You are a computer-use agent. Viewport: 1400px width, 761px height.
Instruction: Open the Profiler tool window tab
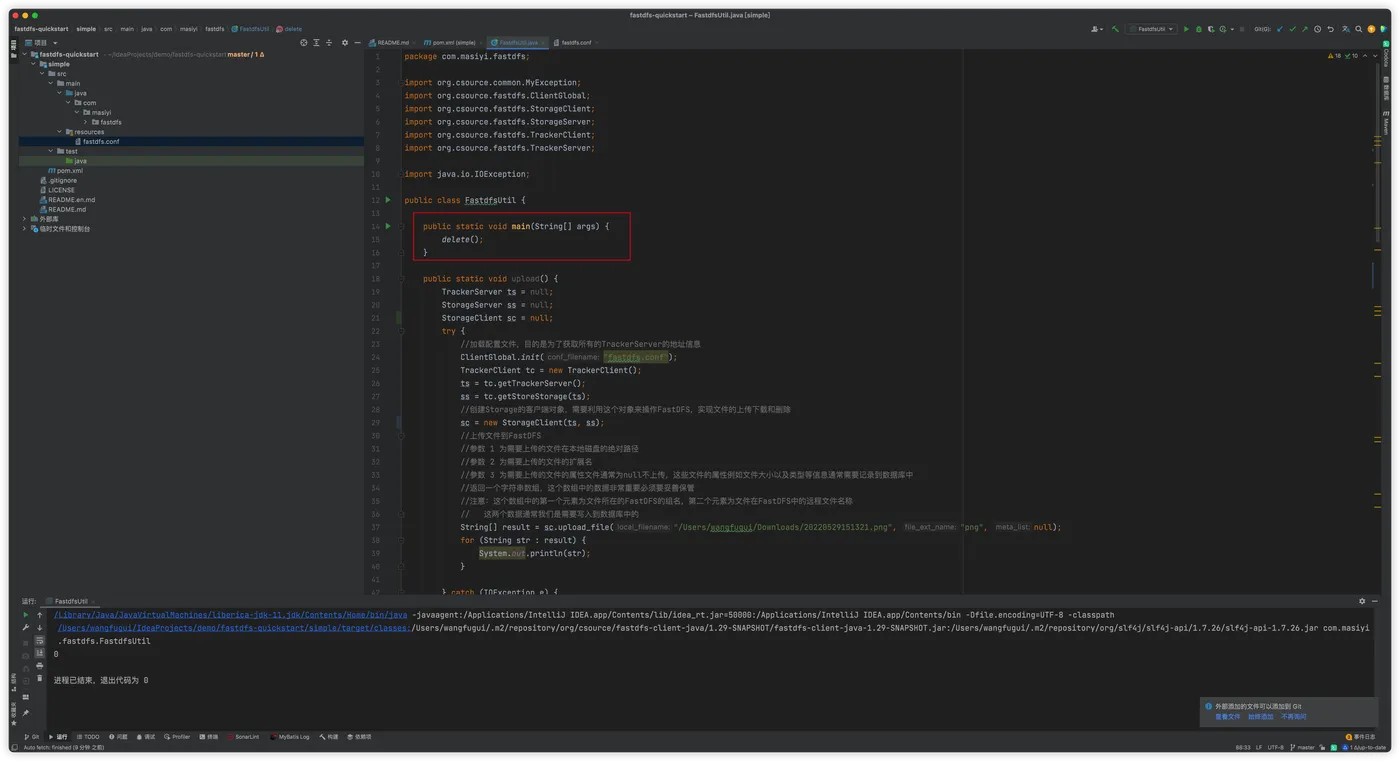[x=177, y=737]
